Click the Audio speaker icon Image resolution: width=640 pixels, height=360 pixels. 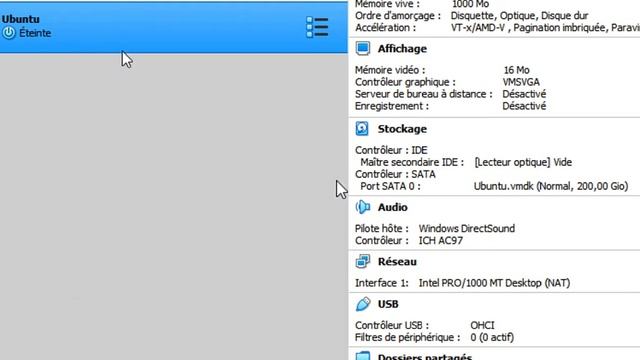pos(362,207)
